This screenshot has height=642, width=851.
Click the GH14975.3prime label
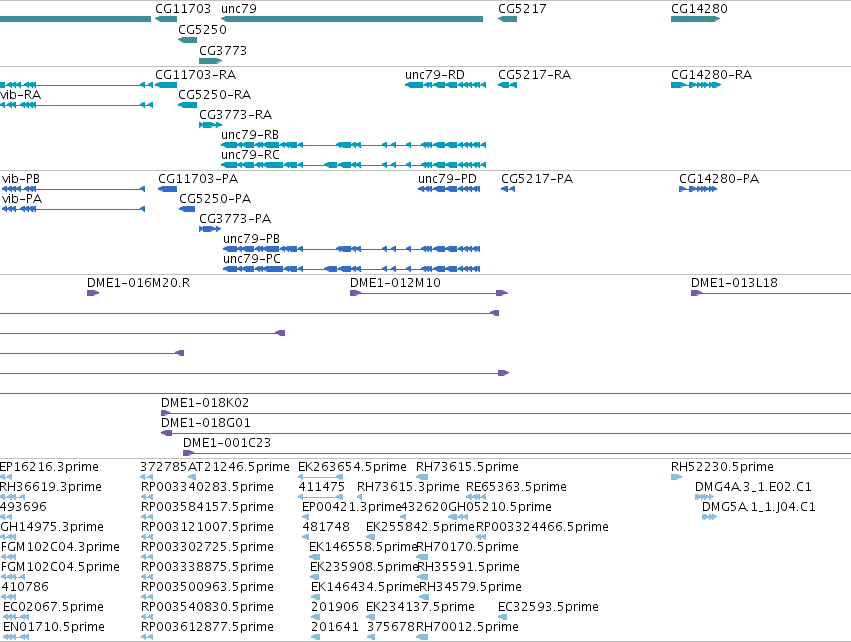52,527
